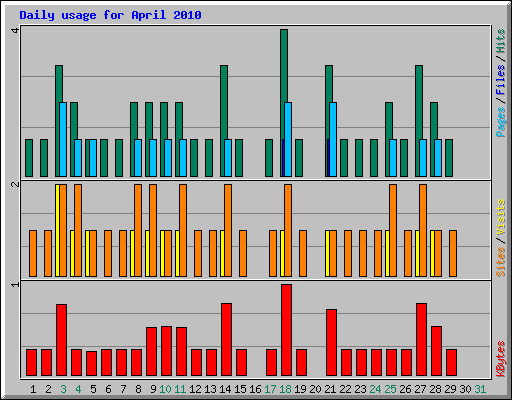The height and width of the screenshot is (400, 512).
Task: Select the 'Sites' legend label
Action: pyautogui.click(x=500, y=262)
